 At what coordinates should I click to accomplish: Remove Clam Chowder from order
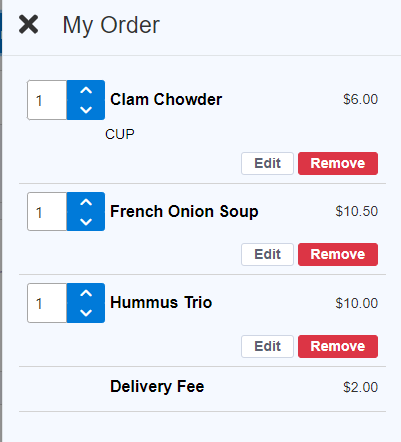(x=338, y=163)
